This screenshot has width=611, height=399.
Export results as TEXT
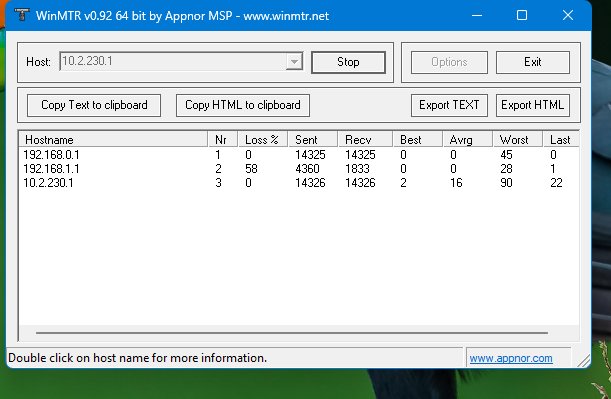coord(449,105)
